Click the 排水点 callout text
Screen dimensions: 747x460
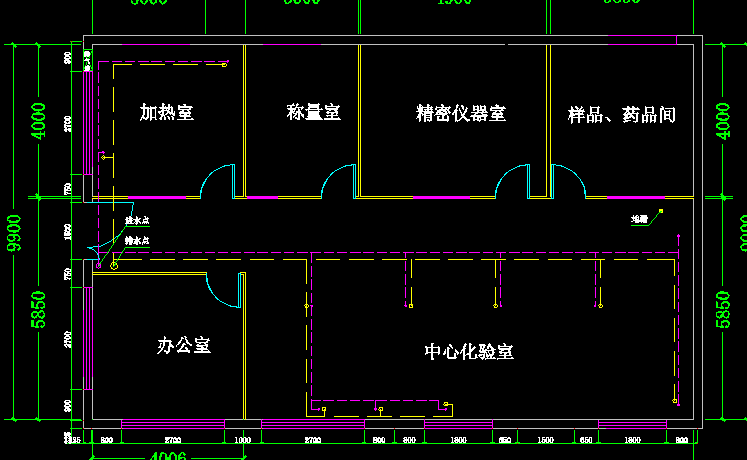(x=137, y=240)
